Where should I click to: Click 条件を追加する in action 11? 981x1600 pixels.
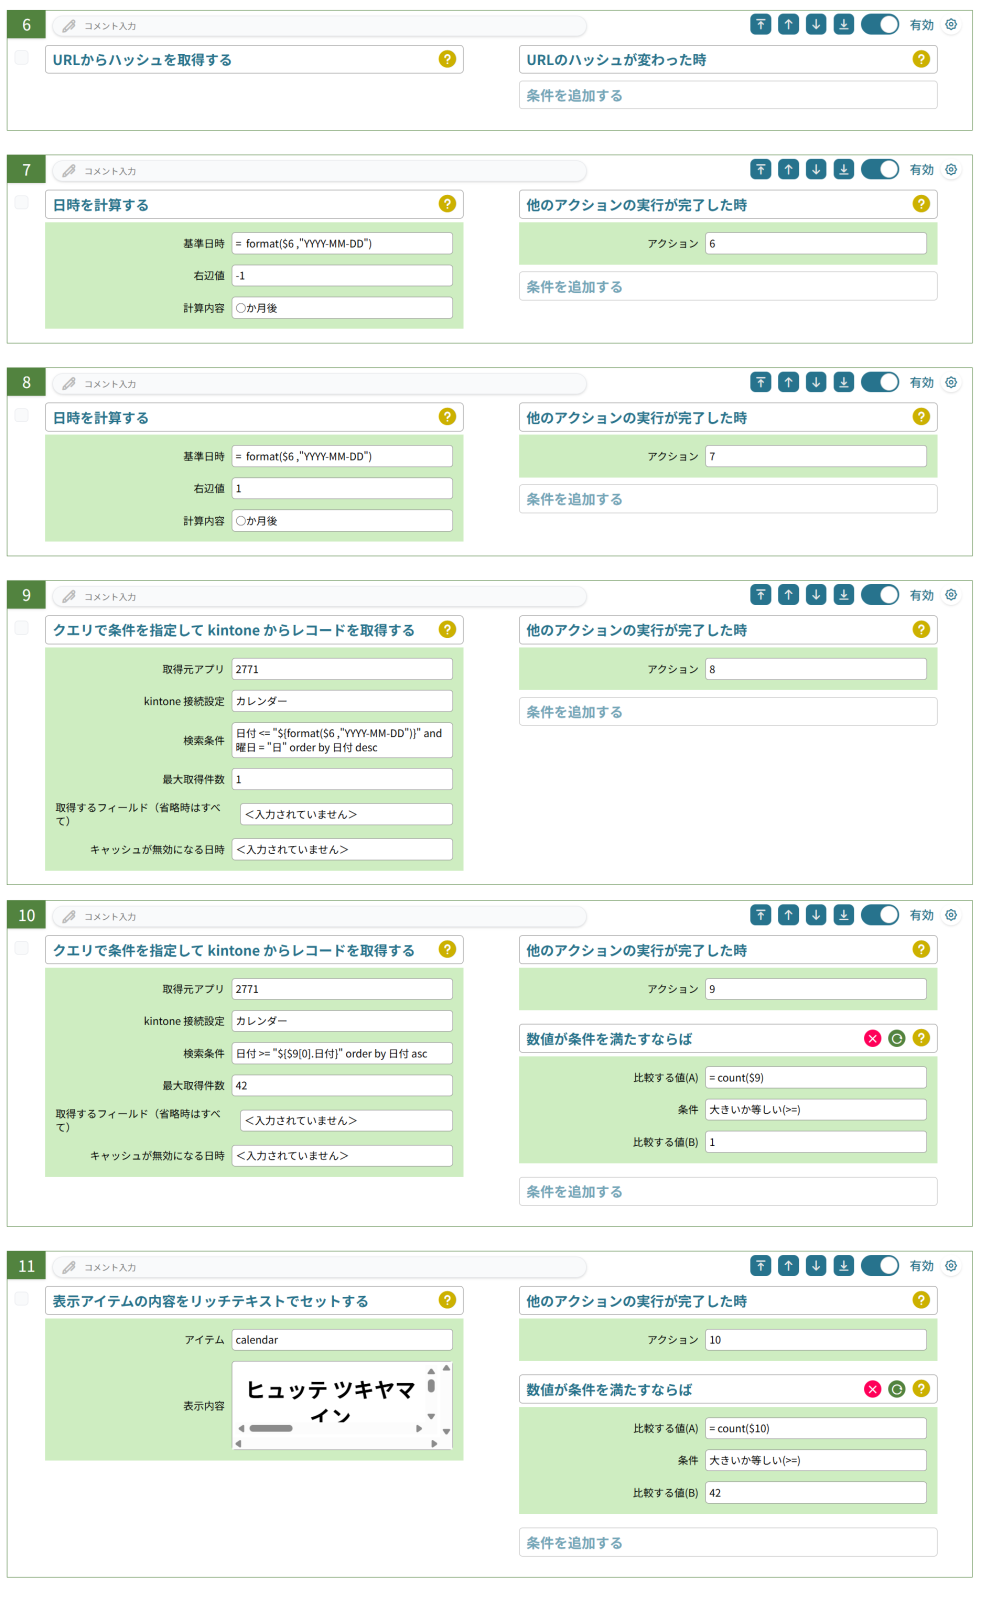click(727, 1543)
